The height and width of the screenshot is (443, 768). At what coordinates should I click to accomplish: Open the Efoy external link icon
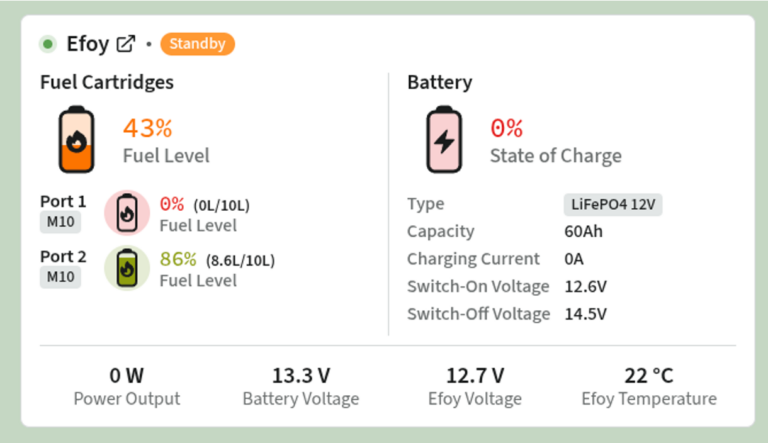pyautogui.click(x=126, y=44)
